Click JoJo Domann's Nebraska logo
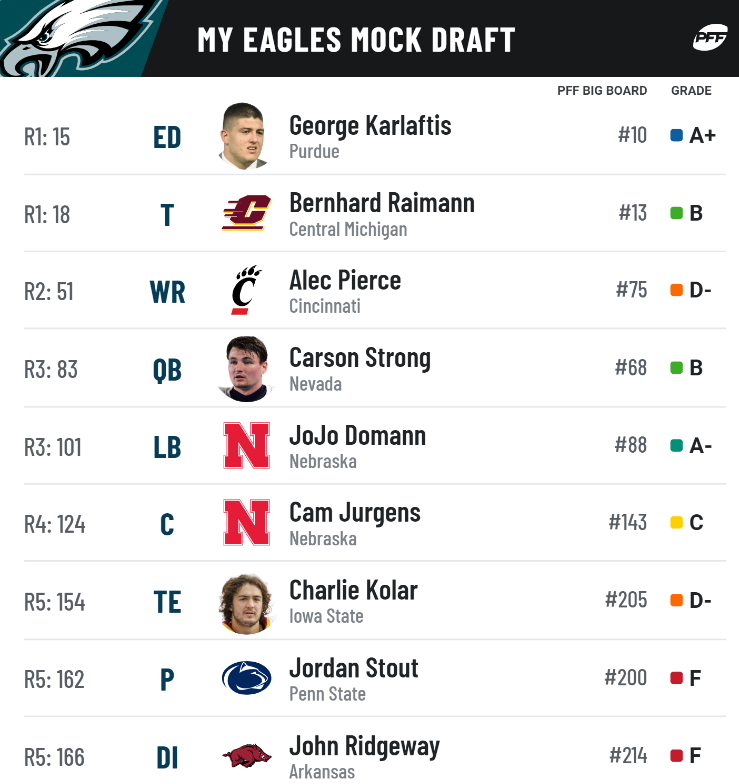739x784 pixels. click(246, 445)
